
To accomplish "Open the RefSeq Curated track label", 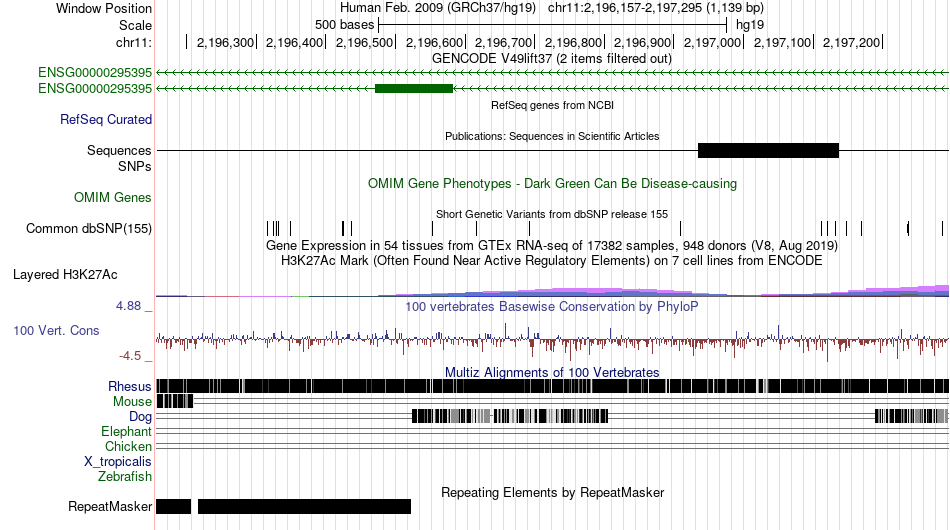I will coord(106,119).
